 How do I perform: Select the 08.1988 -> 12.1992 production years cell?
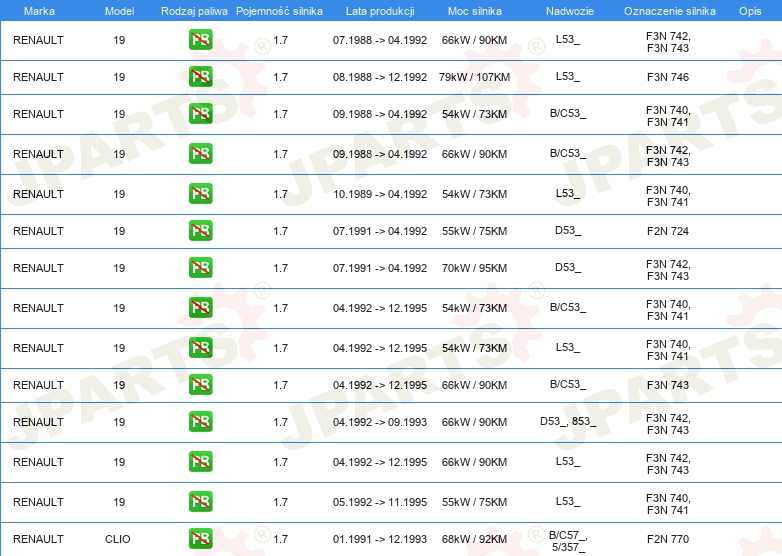[x=380, y=77]
